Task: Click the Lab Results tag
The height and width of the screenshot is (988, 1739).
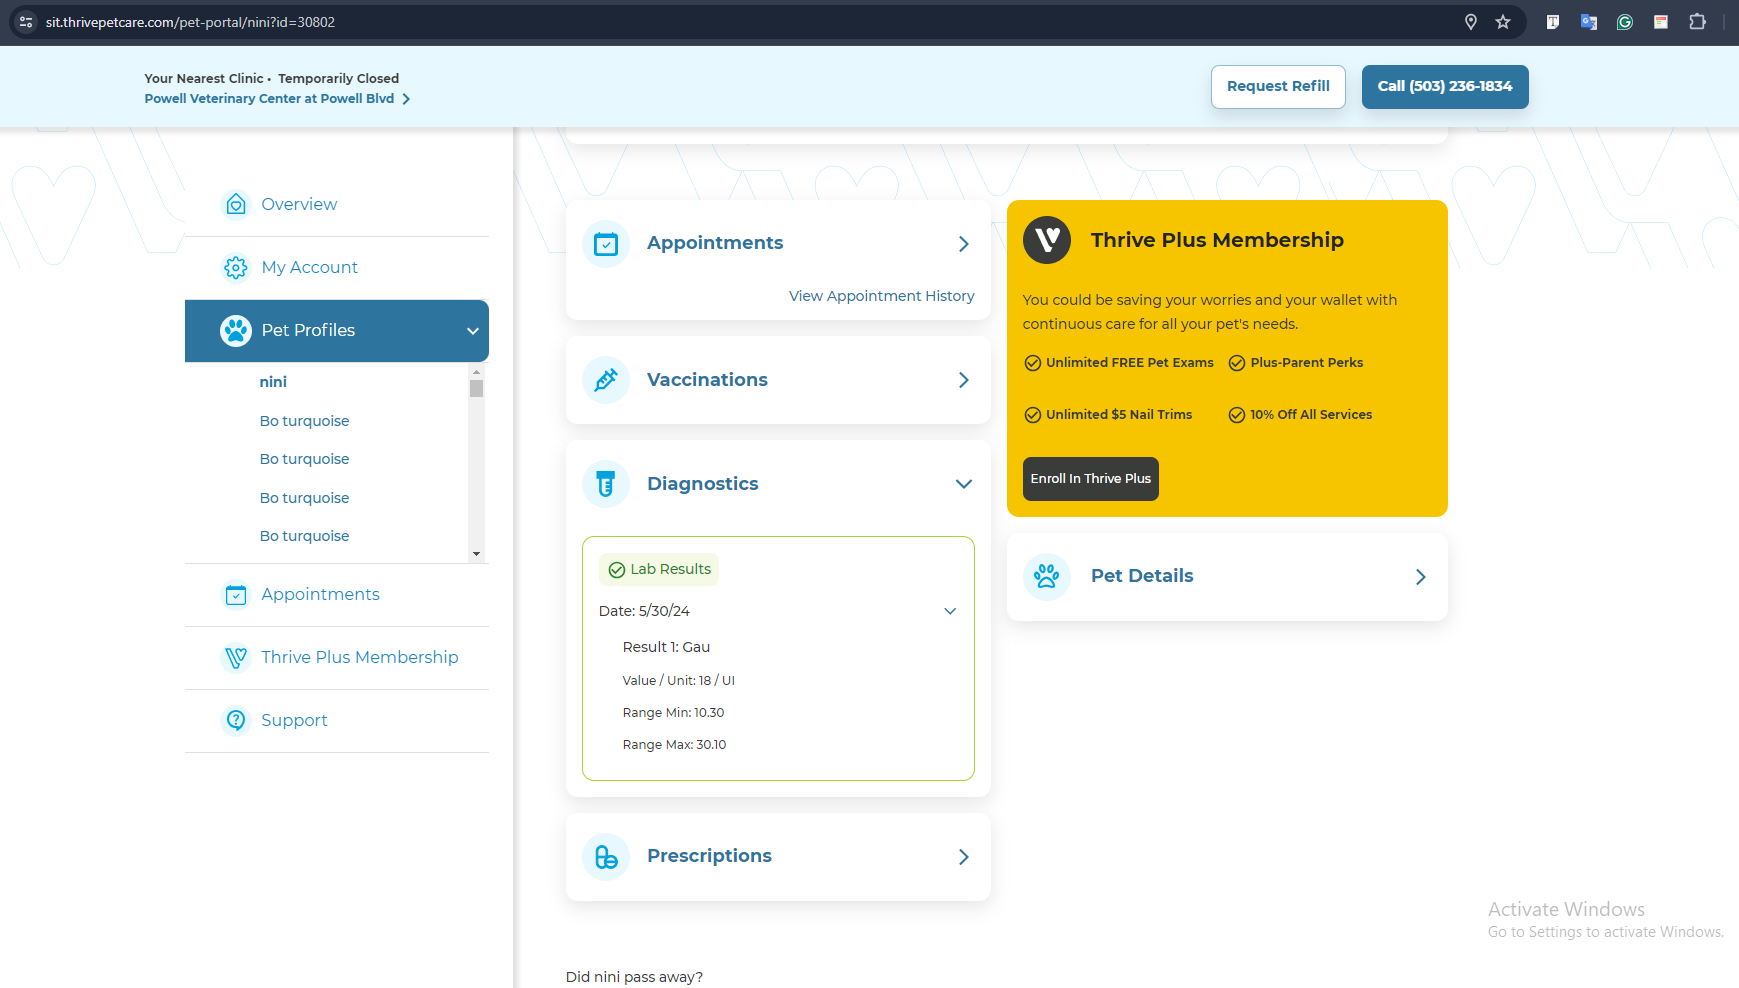Action: [659, 570]
